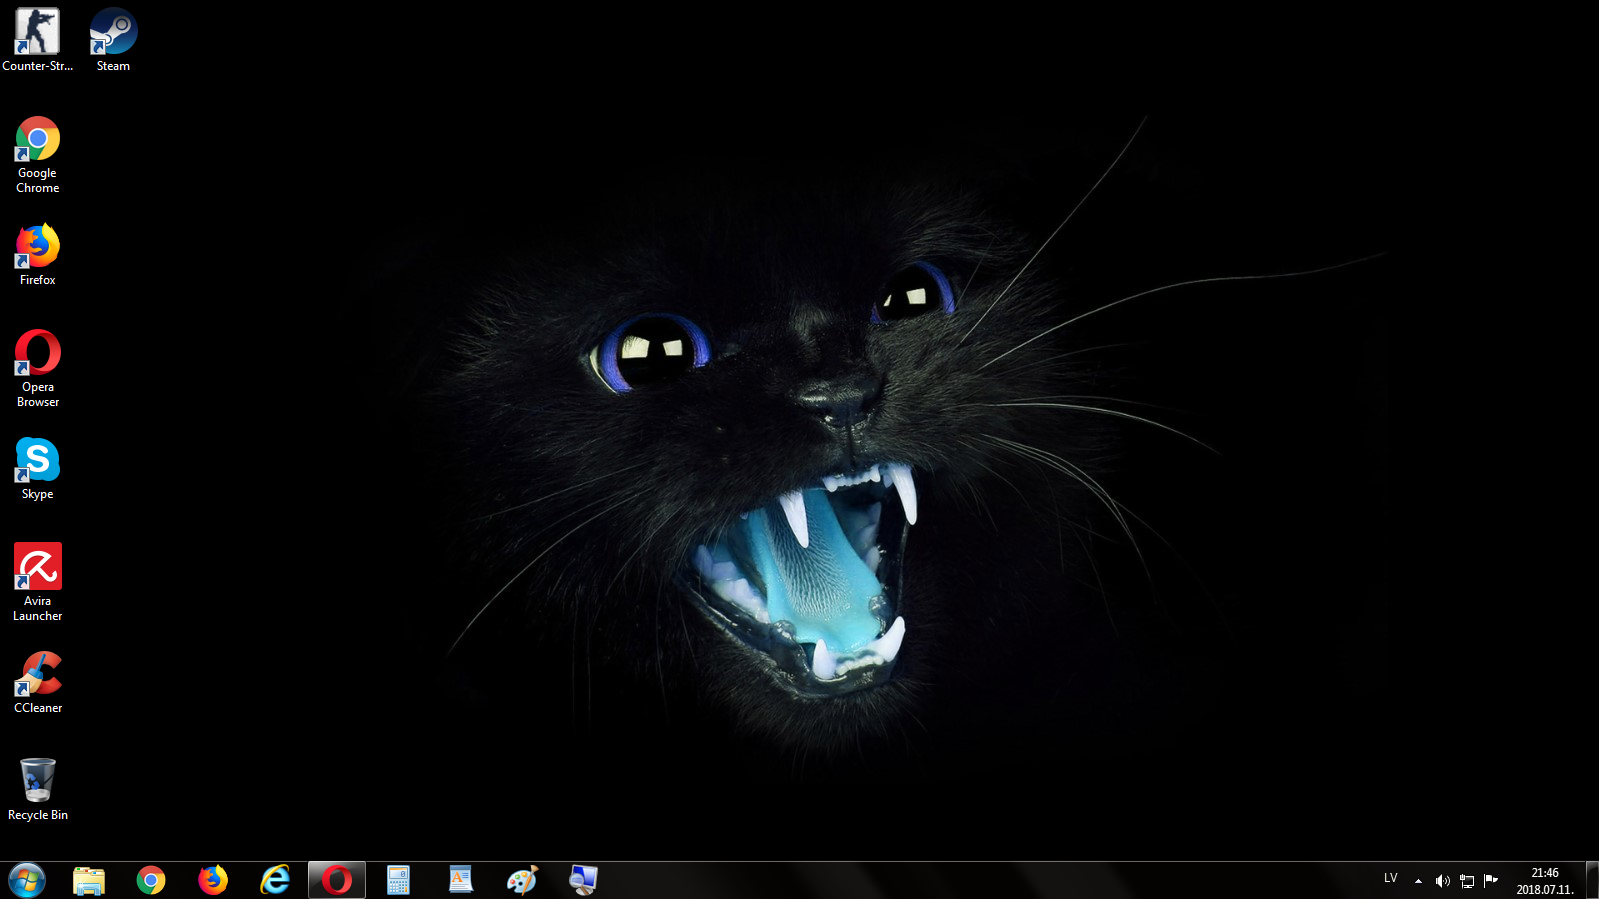The image size is (1599, 899).
Task: Select the Opera Browser desktop shortcut
Action: pyautogui.click(x=38, y=369)
